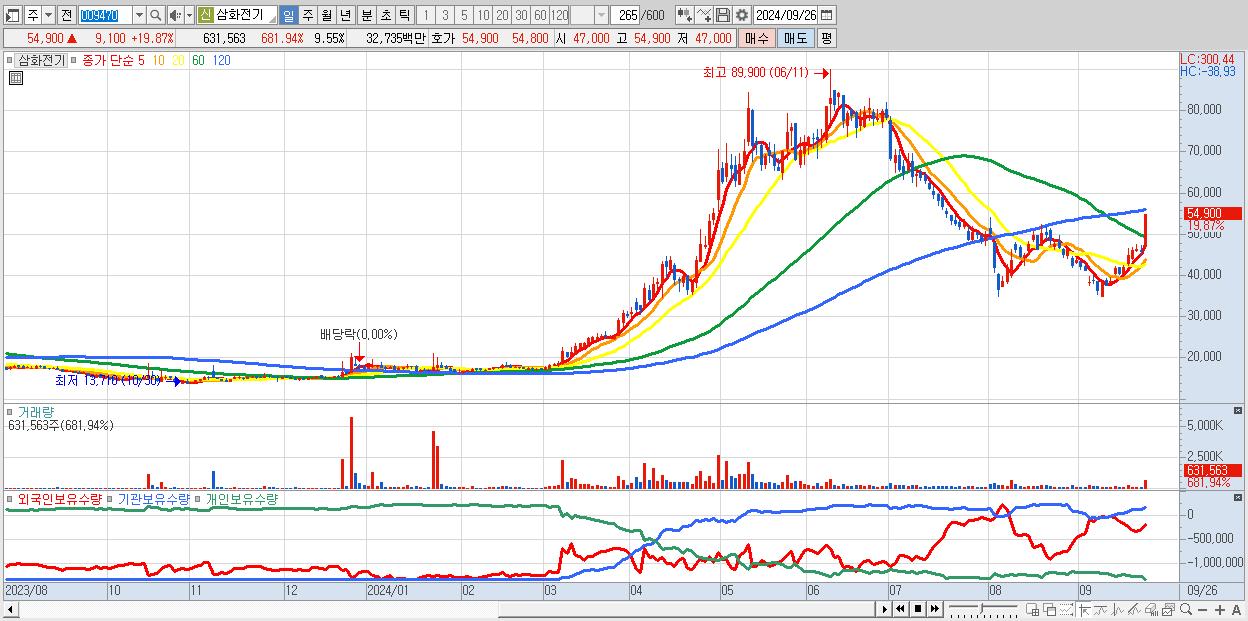
Task: Select interval 30 button
Action: click(x=521, y=15)
